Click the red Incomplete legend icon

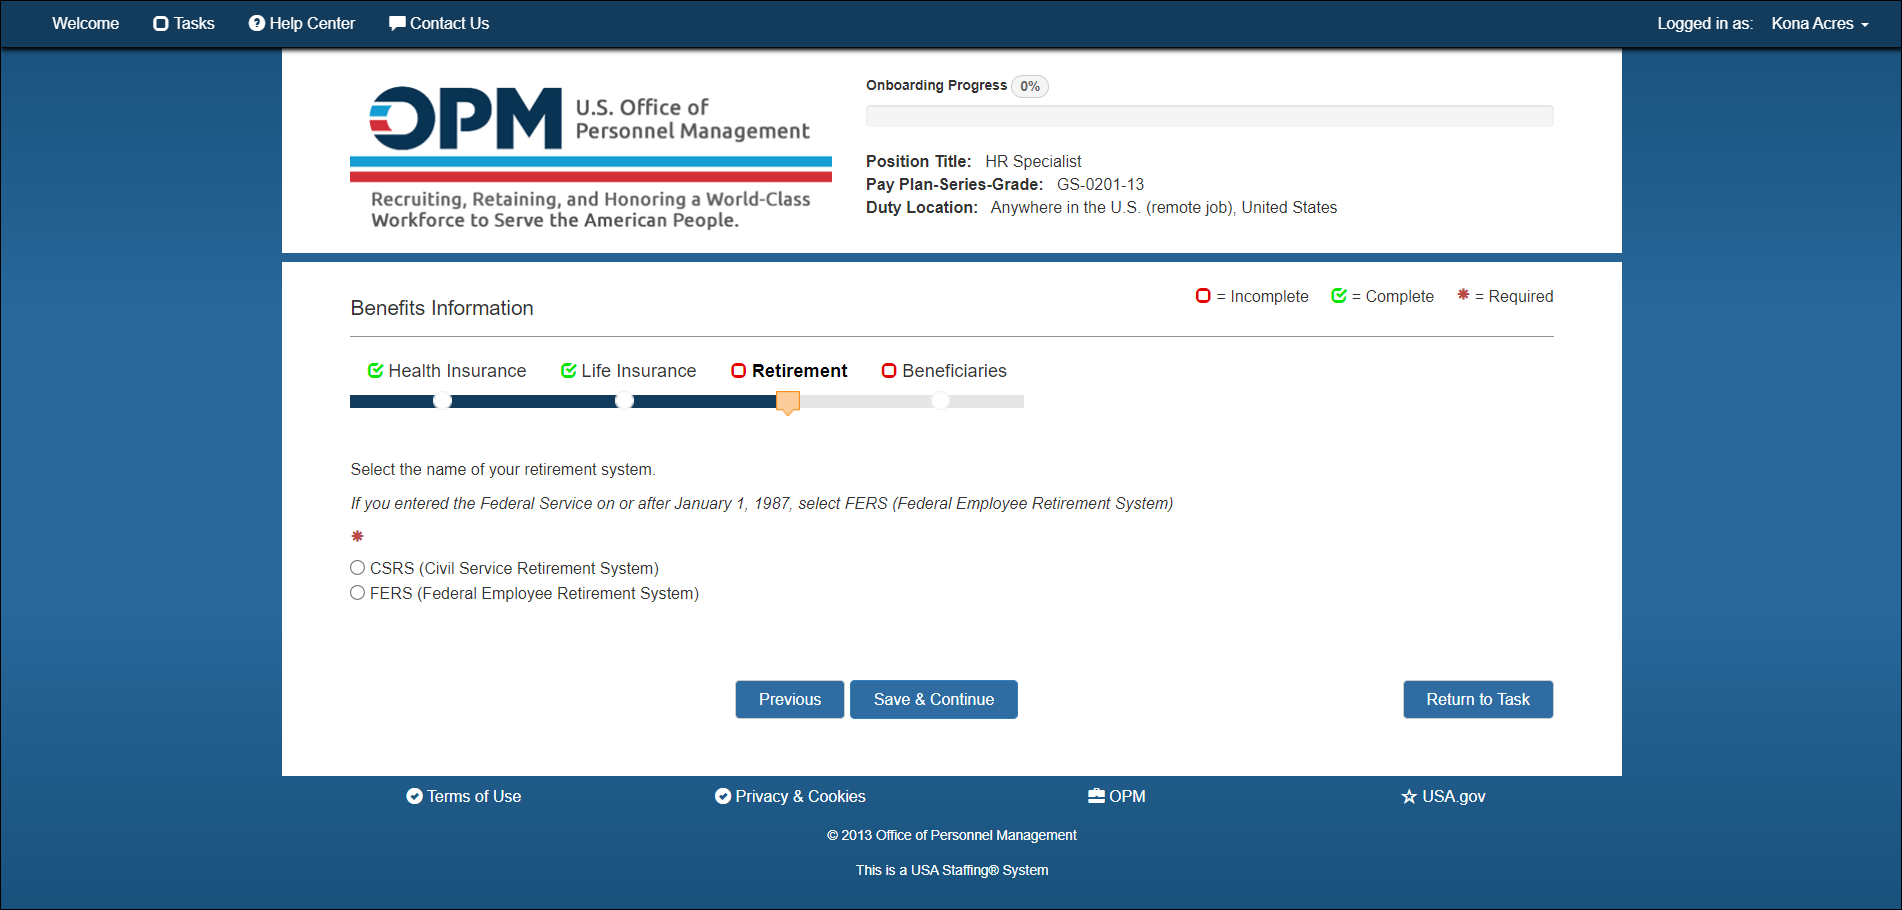pyautogui.click(x=1203, y=296)
